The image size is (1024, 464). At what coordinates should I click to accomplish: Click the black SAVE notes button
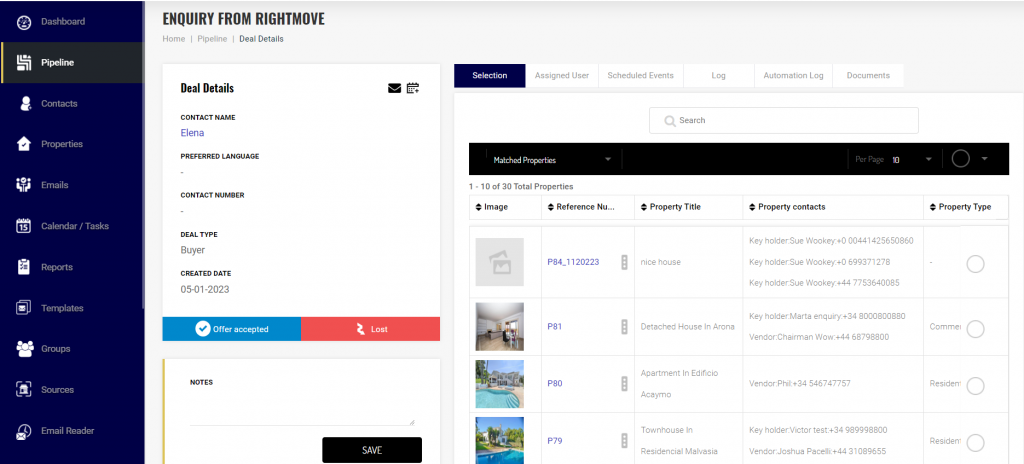coord(371,450)
